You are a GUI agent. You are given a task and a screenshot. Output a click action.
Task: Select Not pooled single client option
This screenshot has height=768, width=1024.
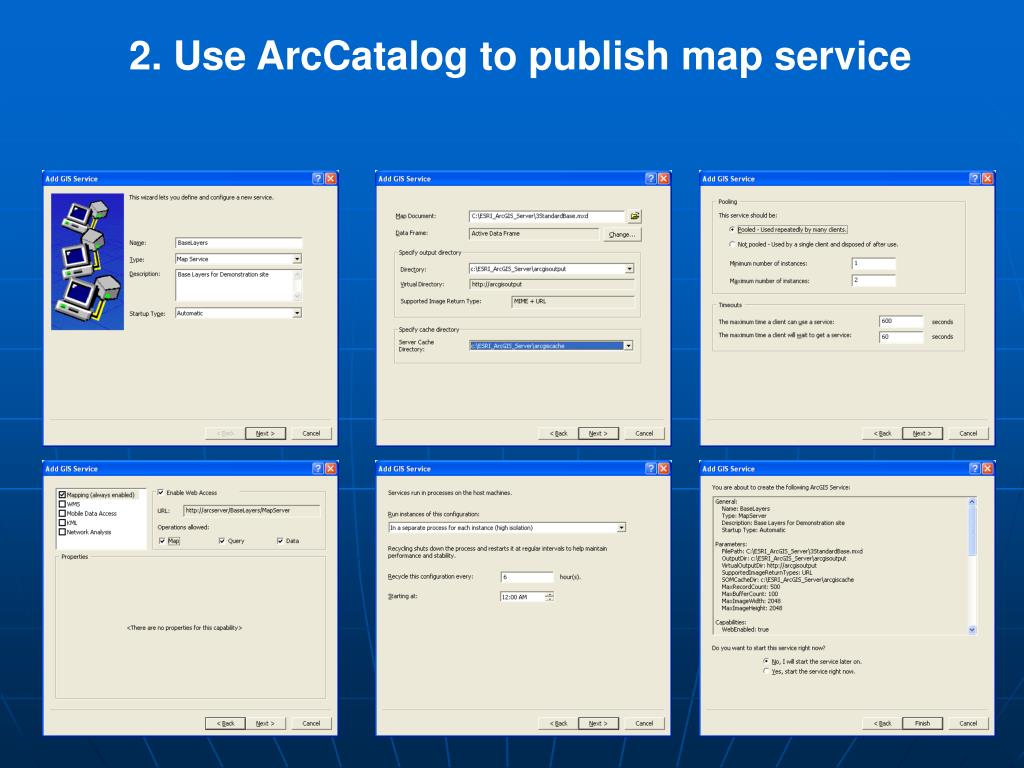732,244
